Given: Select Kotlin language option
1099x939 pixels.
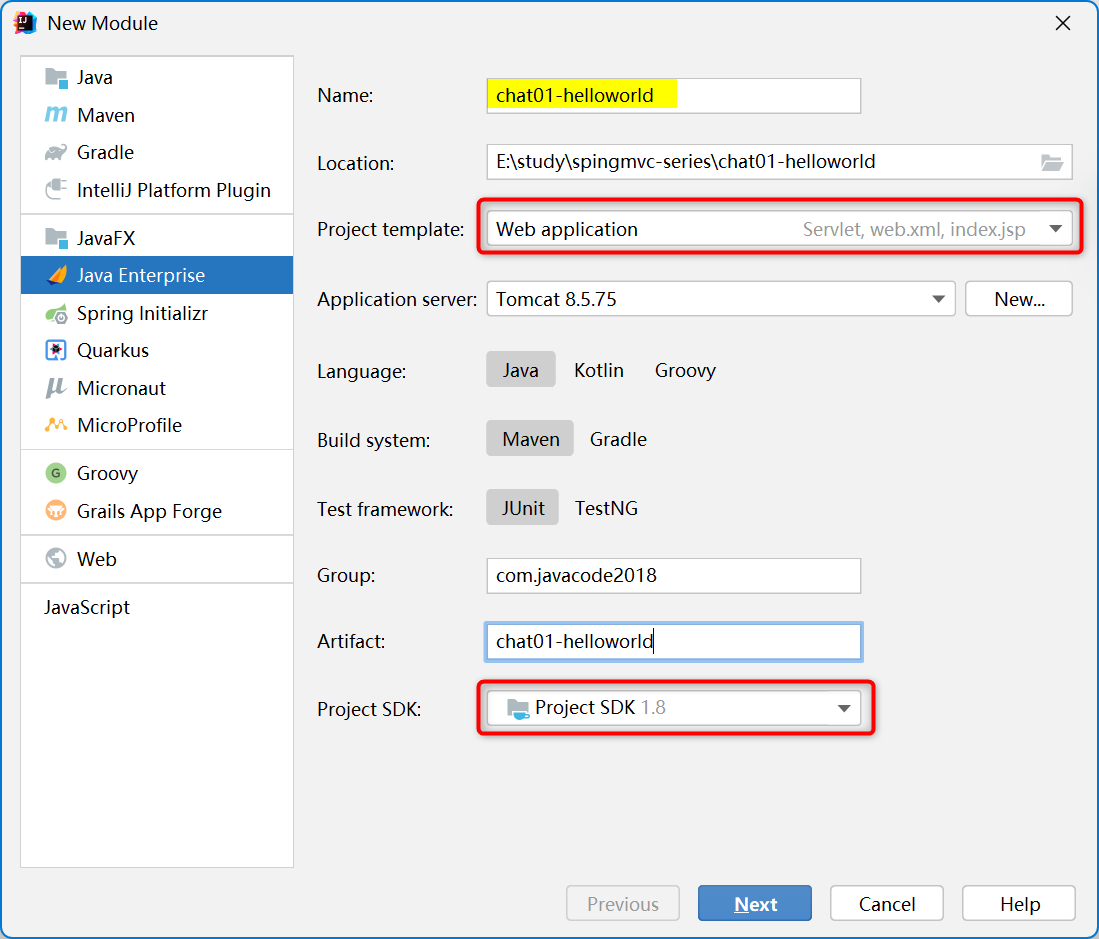Looking at the screenshot, I should click(x=599, y=369).
